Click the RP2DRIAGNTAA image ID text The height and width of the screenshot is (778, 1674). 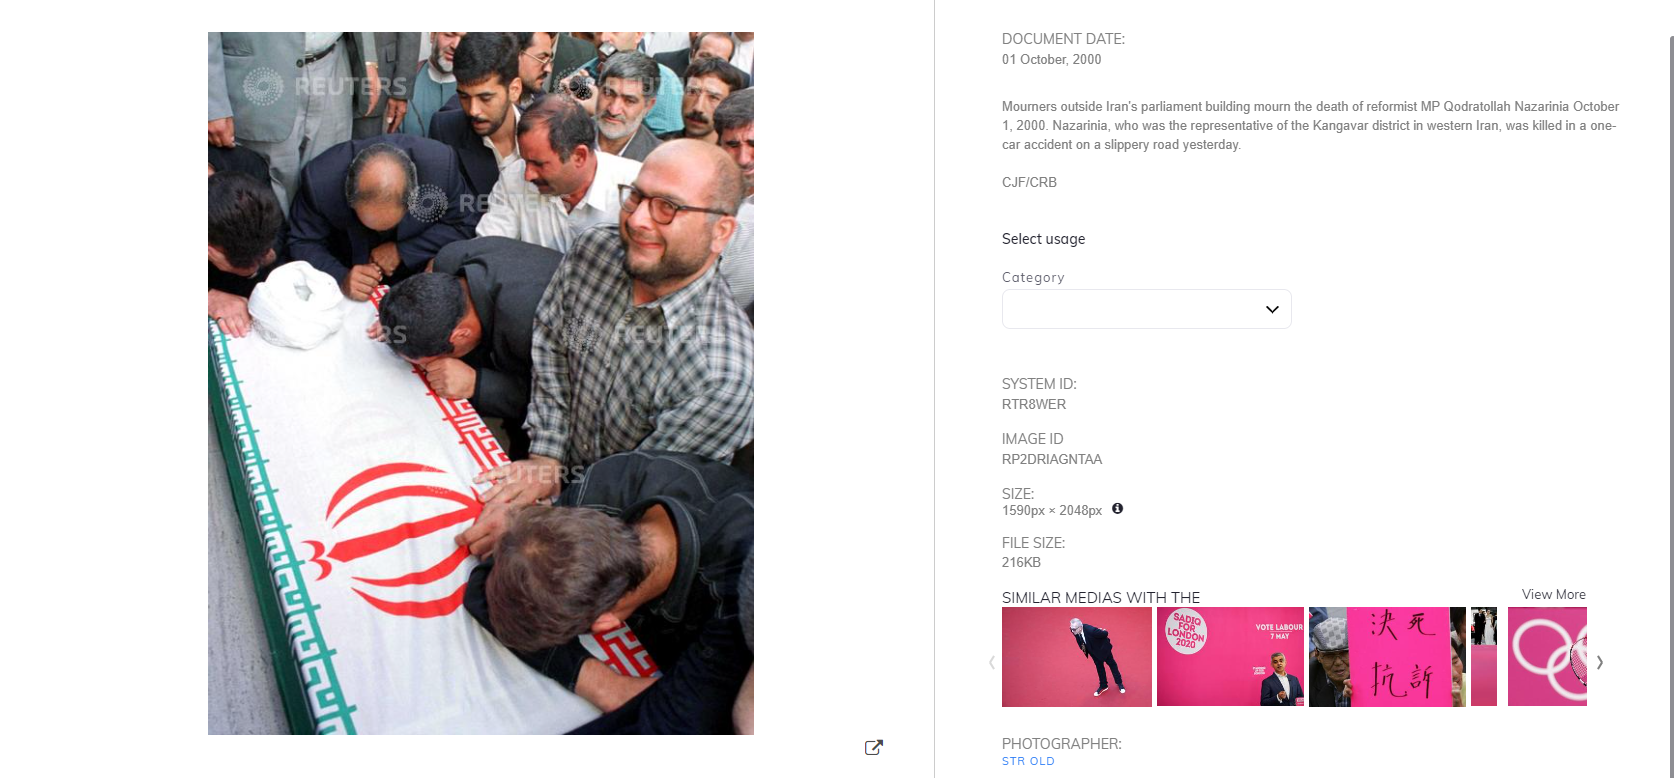point(1052,459)
